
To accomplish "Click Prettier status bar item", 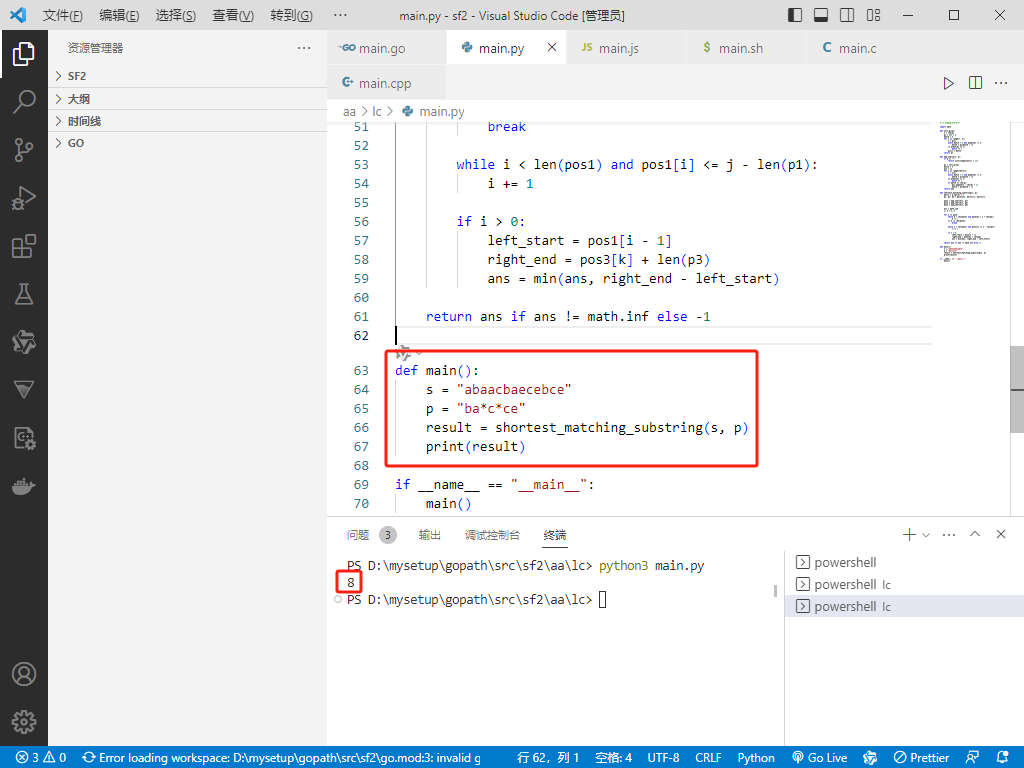I will [x=921, y=758].
